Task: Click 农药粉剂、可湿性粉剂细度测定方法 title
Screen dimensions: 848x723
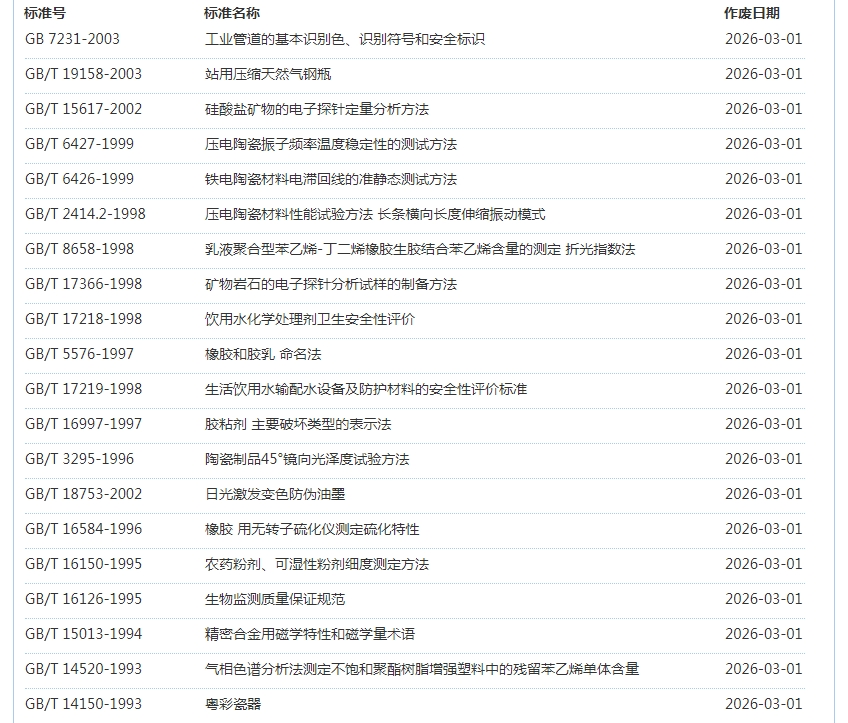Action: [x=316, y=564]
